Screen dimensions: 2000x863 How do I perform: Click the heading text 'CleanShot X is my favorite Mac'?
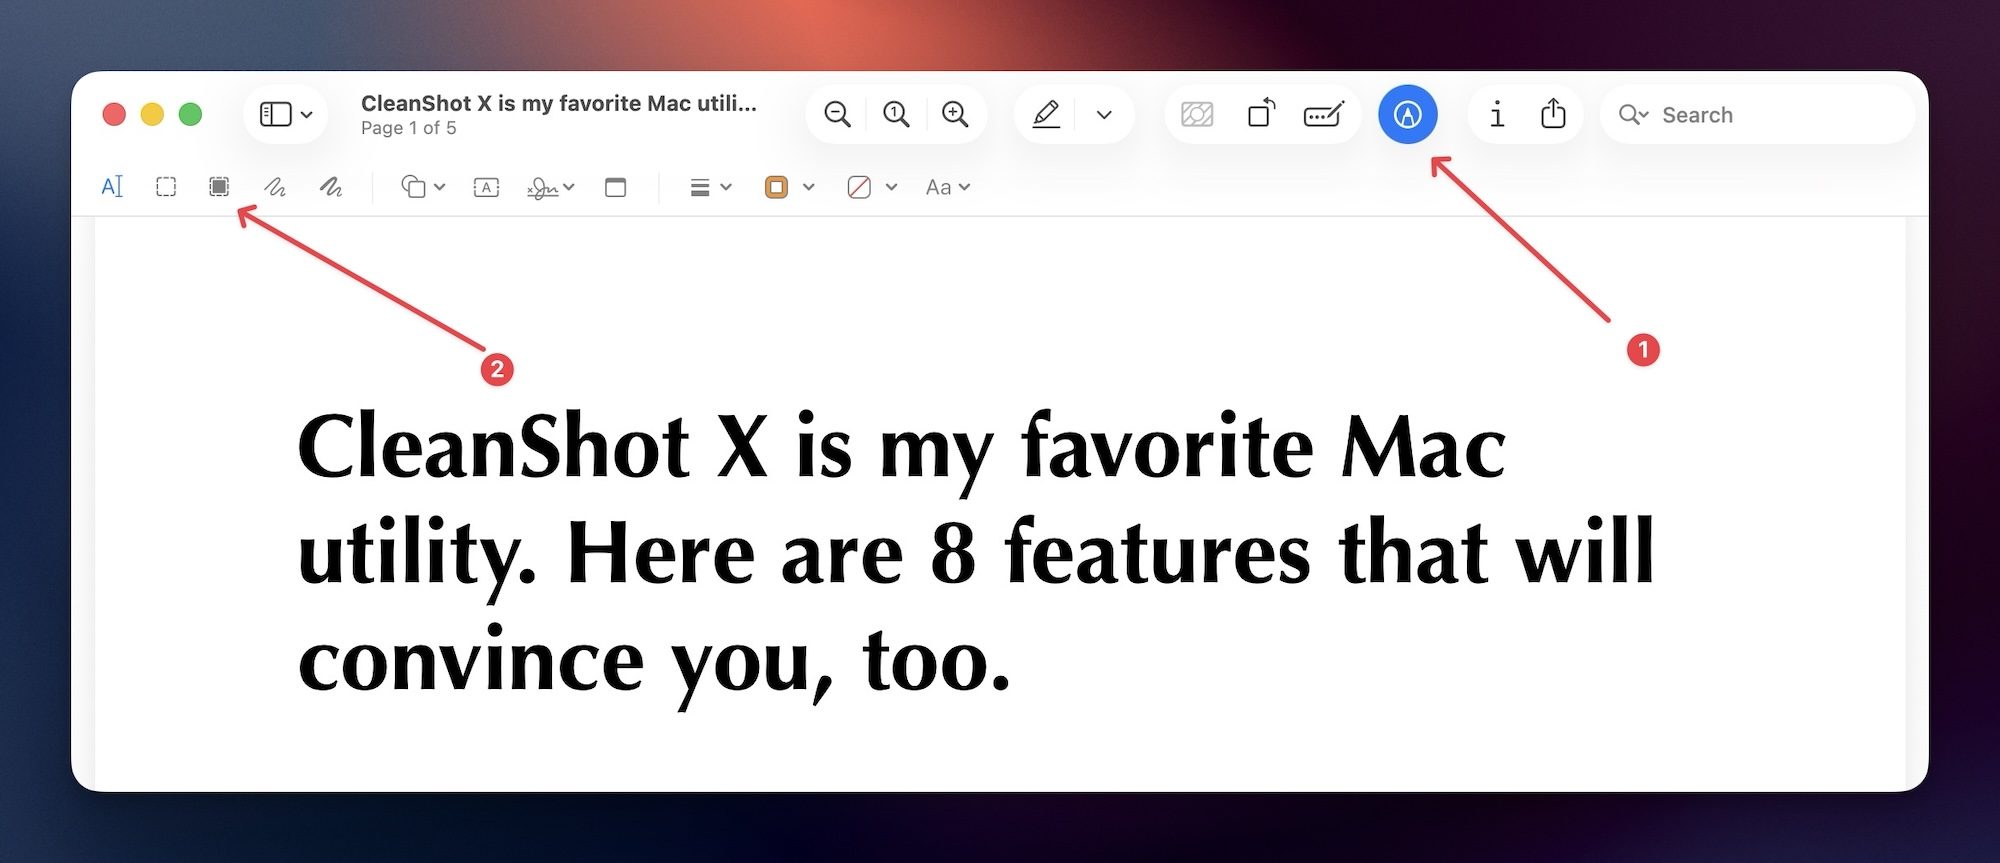(x=902, y=448)
